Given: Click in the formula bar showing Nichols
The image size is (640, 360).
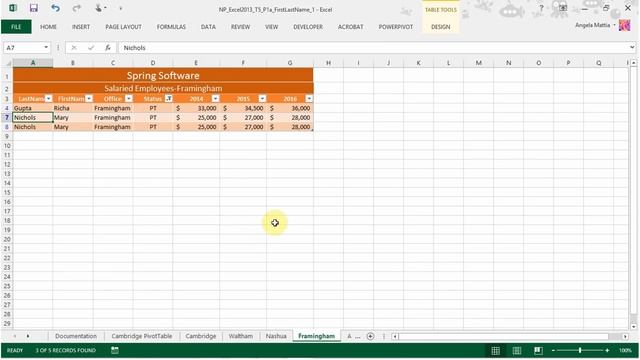Looking at the screenshot, I should [x=373, y=48].
